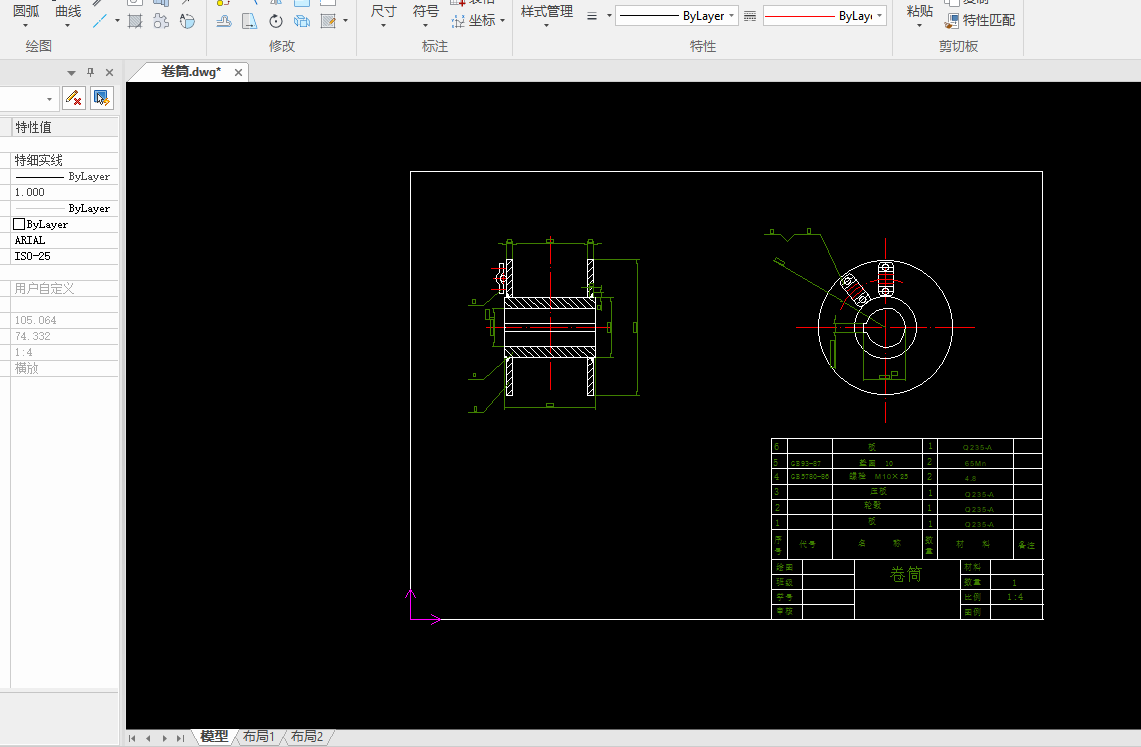Screen dimensions: 1141x747
Task: Open the black ByLayer linetype combo box
Action: tap(677, 16)
